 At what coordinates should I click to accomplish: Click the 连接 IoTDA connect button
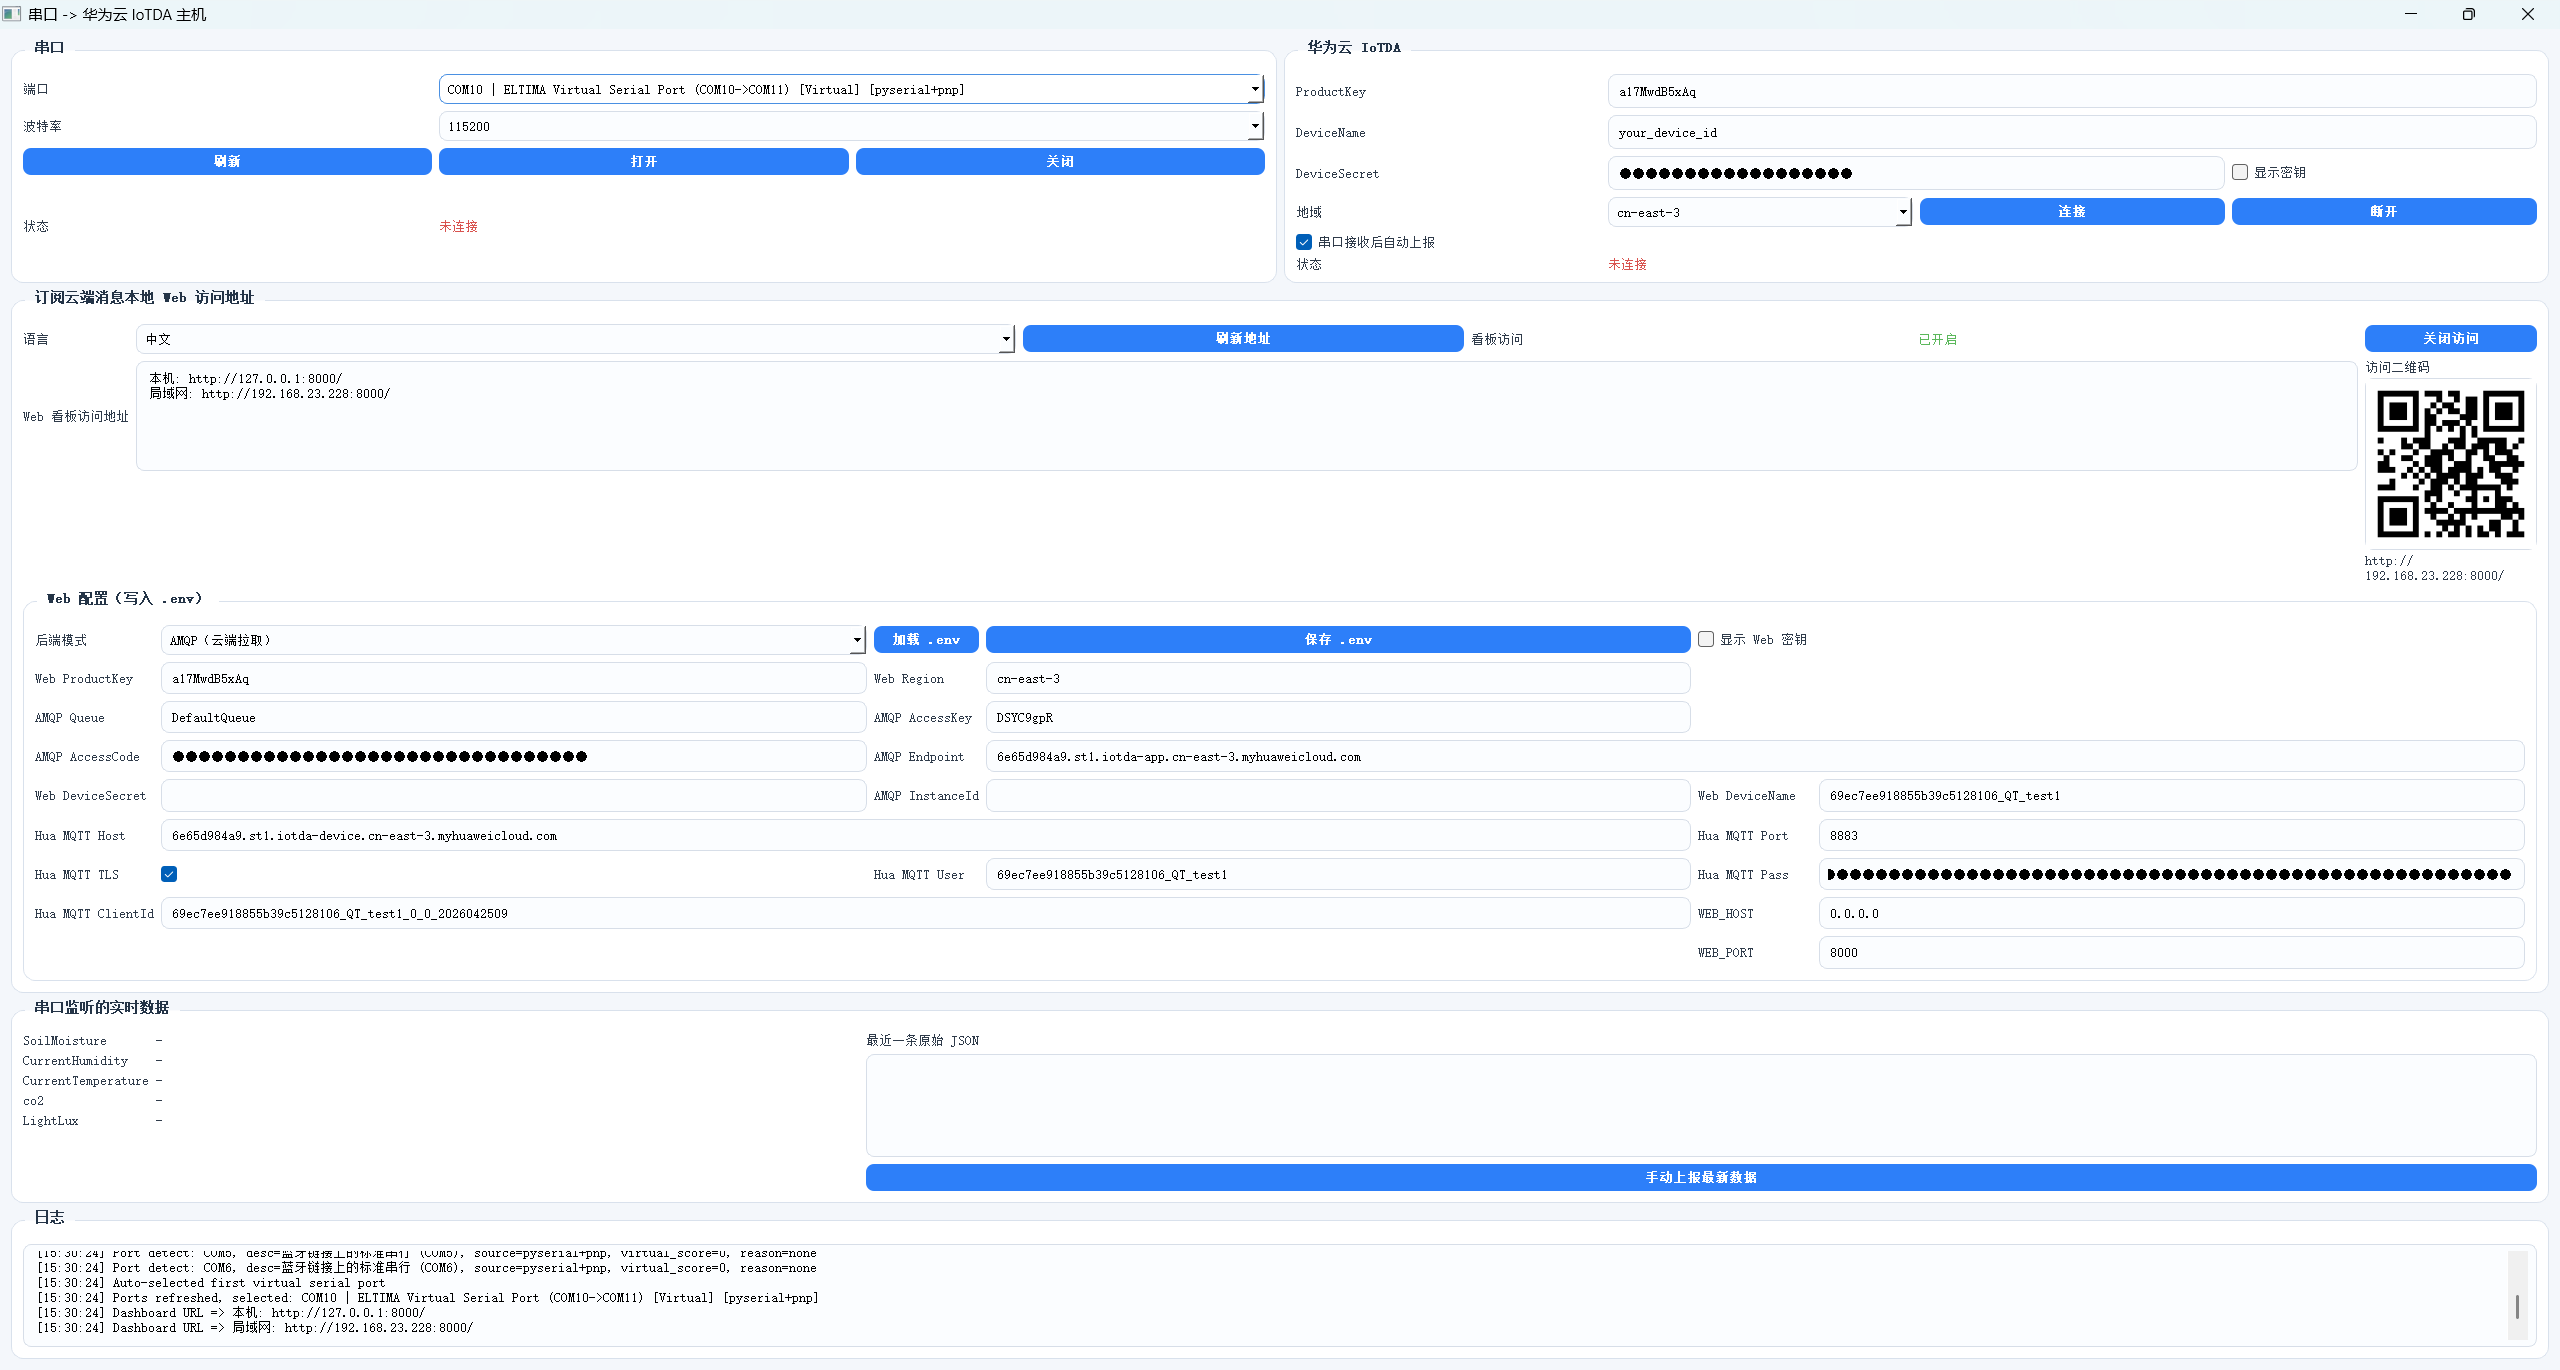click(2072, 211)
